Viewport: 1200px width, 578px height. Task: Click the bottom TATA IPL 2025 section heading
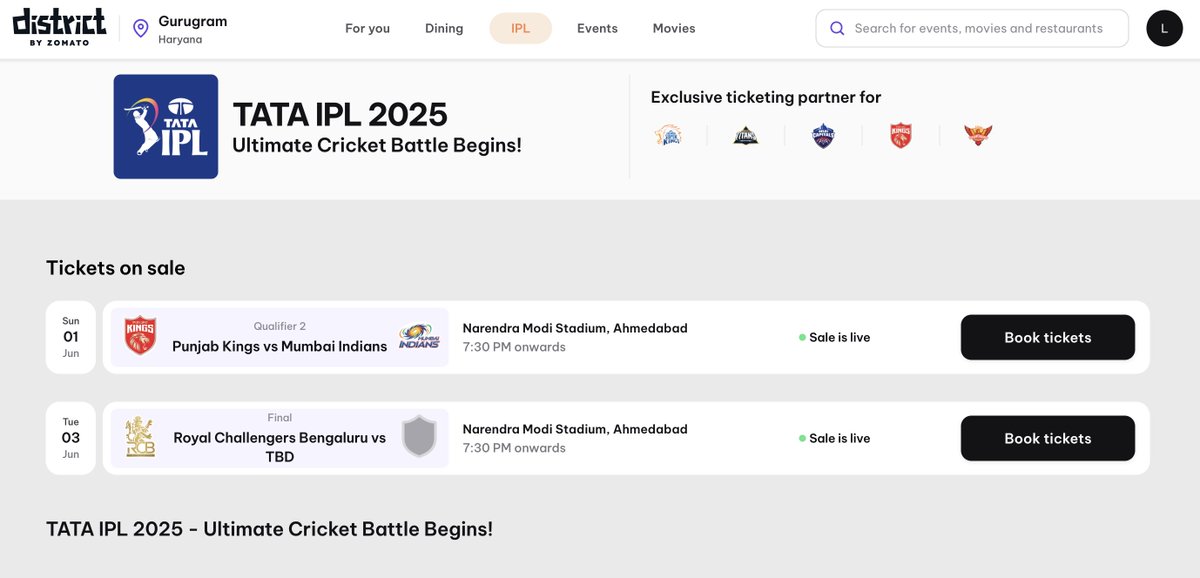[x=269, y=529]
